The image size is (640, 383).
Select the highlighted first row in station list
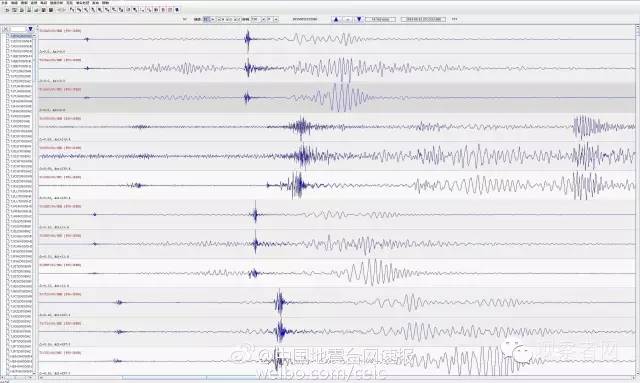pyautogui.click(x=21, y=36)
